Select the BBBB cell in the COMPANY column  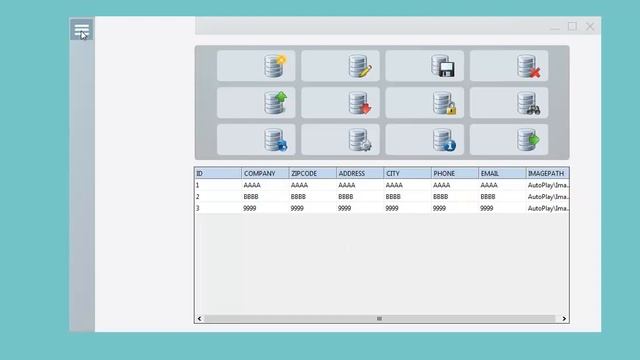tap(265, 196)
